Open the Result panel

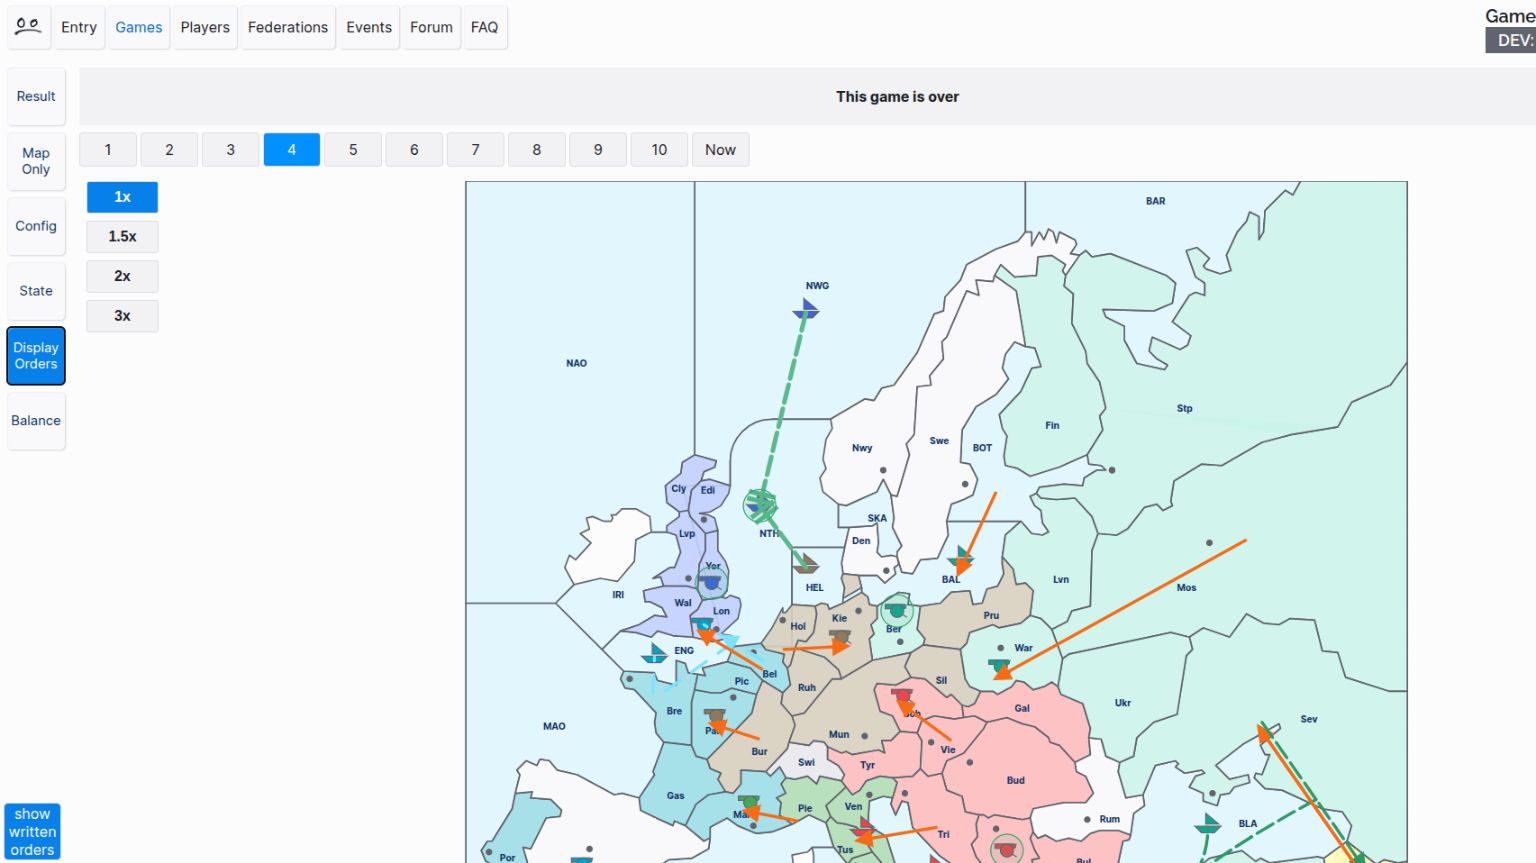click(x=36, y=96)
